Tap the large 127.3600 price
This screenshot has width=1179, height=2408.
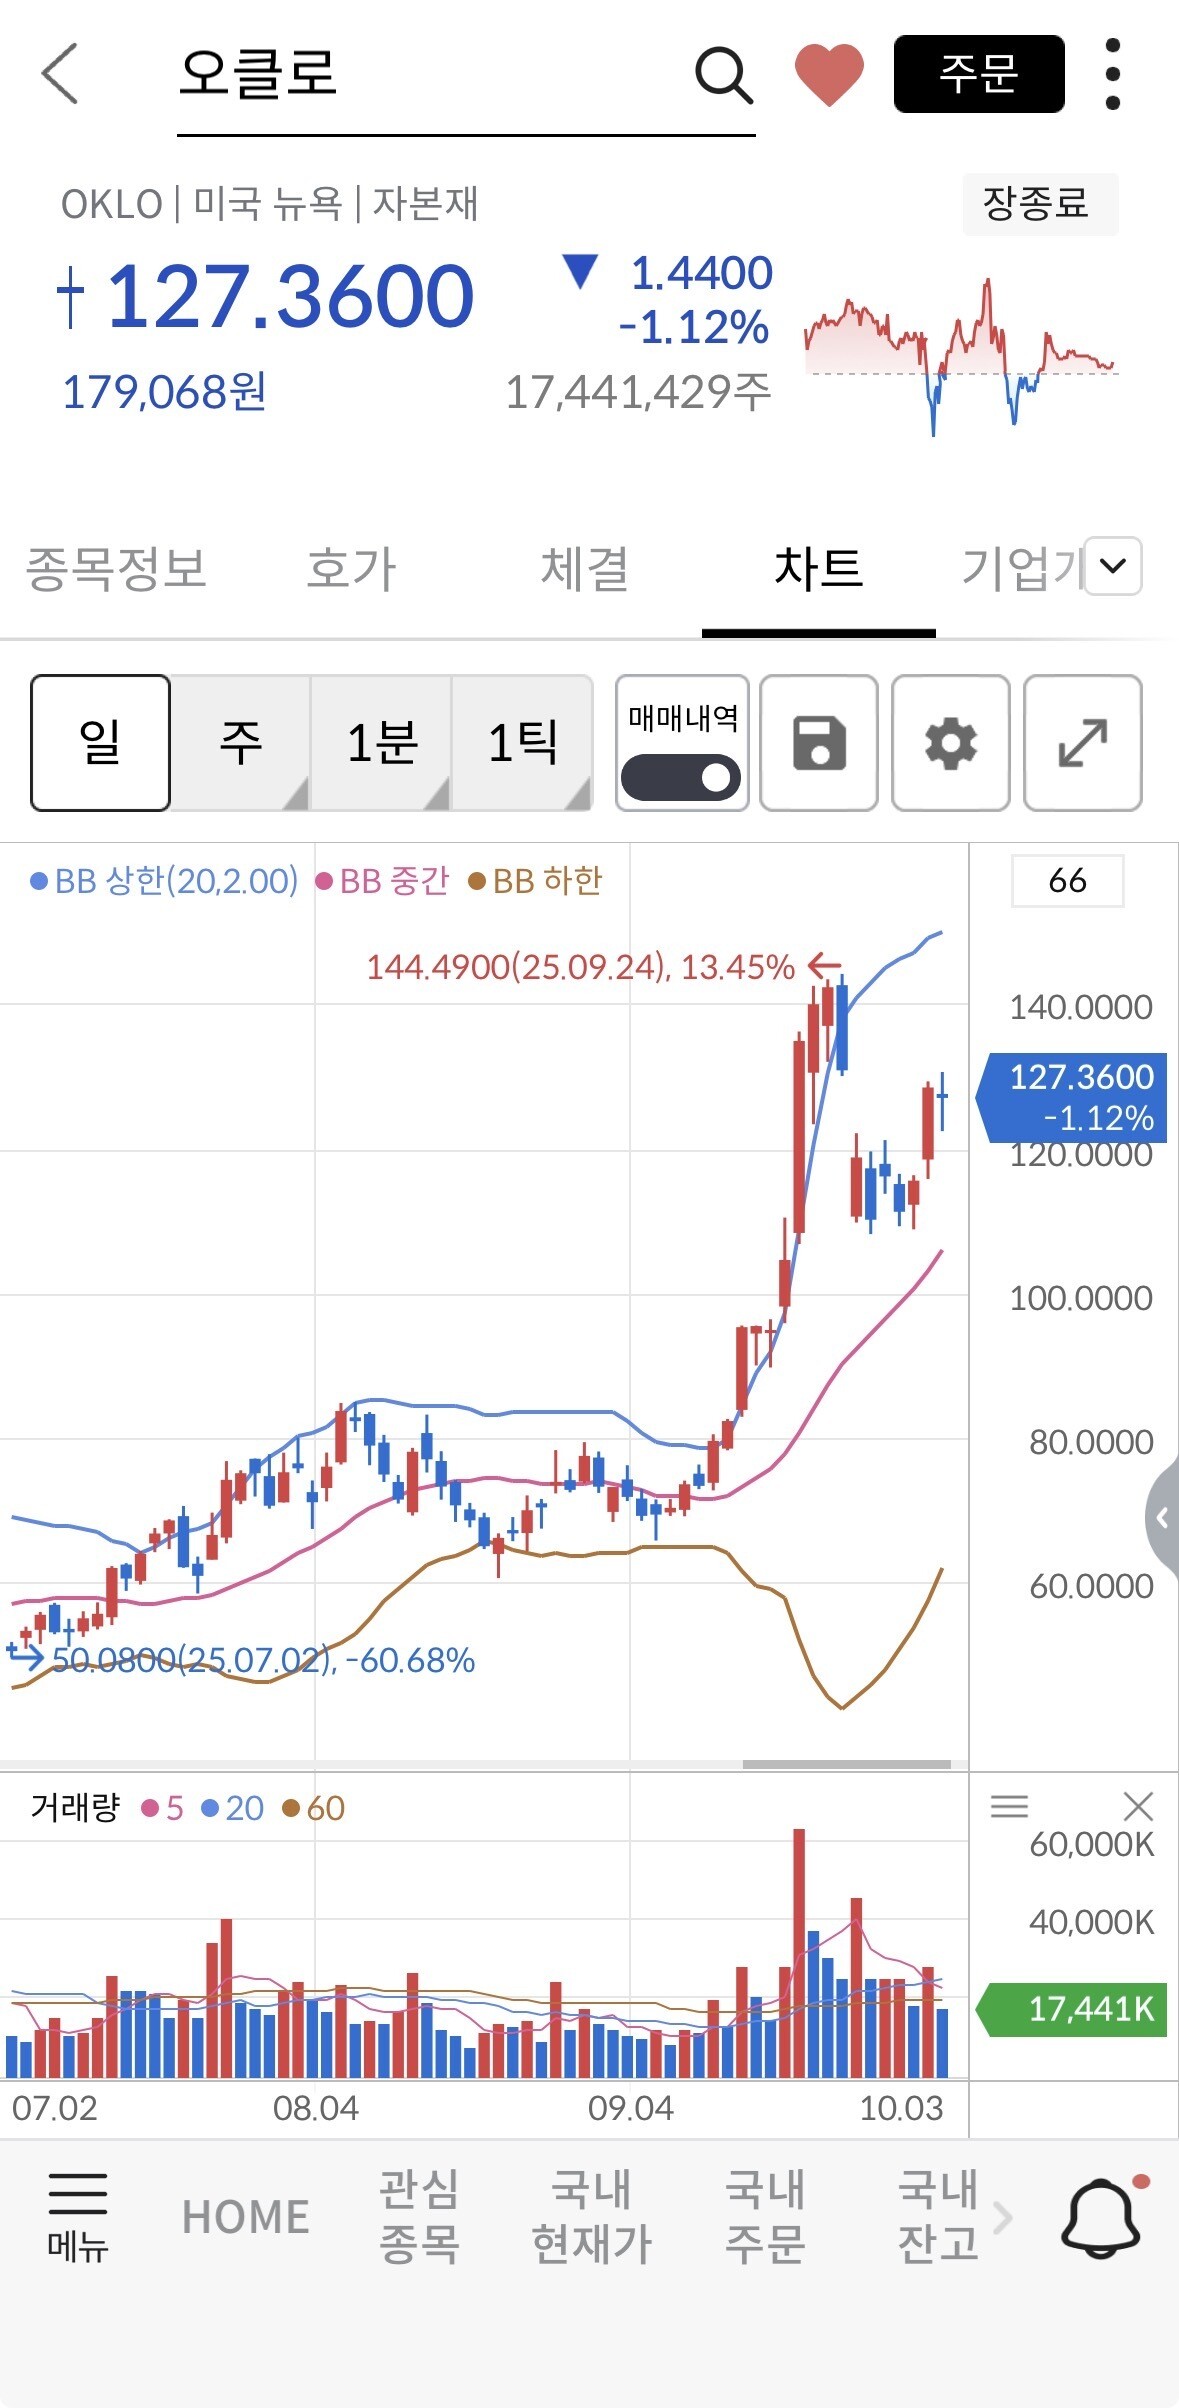coord(289,296)
